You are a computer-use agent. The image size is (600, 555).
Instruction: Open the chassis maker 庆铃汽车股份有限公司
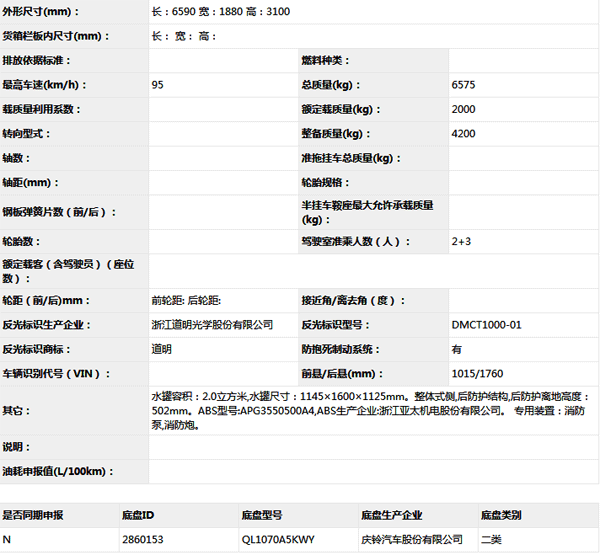point(412,540)
